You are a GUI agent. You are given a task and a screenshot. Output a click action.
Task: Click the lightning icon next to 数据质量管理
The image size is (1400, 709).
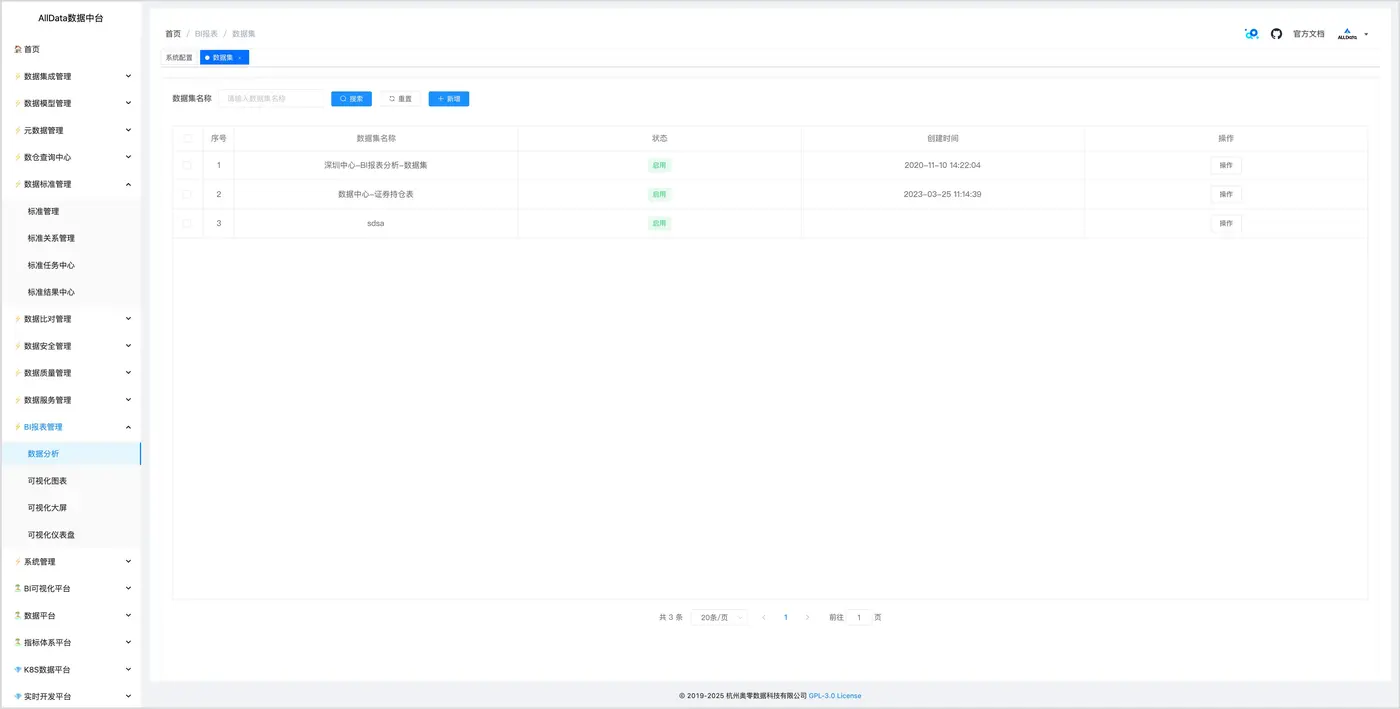(x=18, y=373)
